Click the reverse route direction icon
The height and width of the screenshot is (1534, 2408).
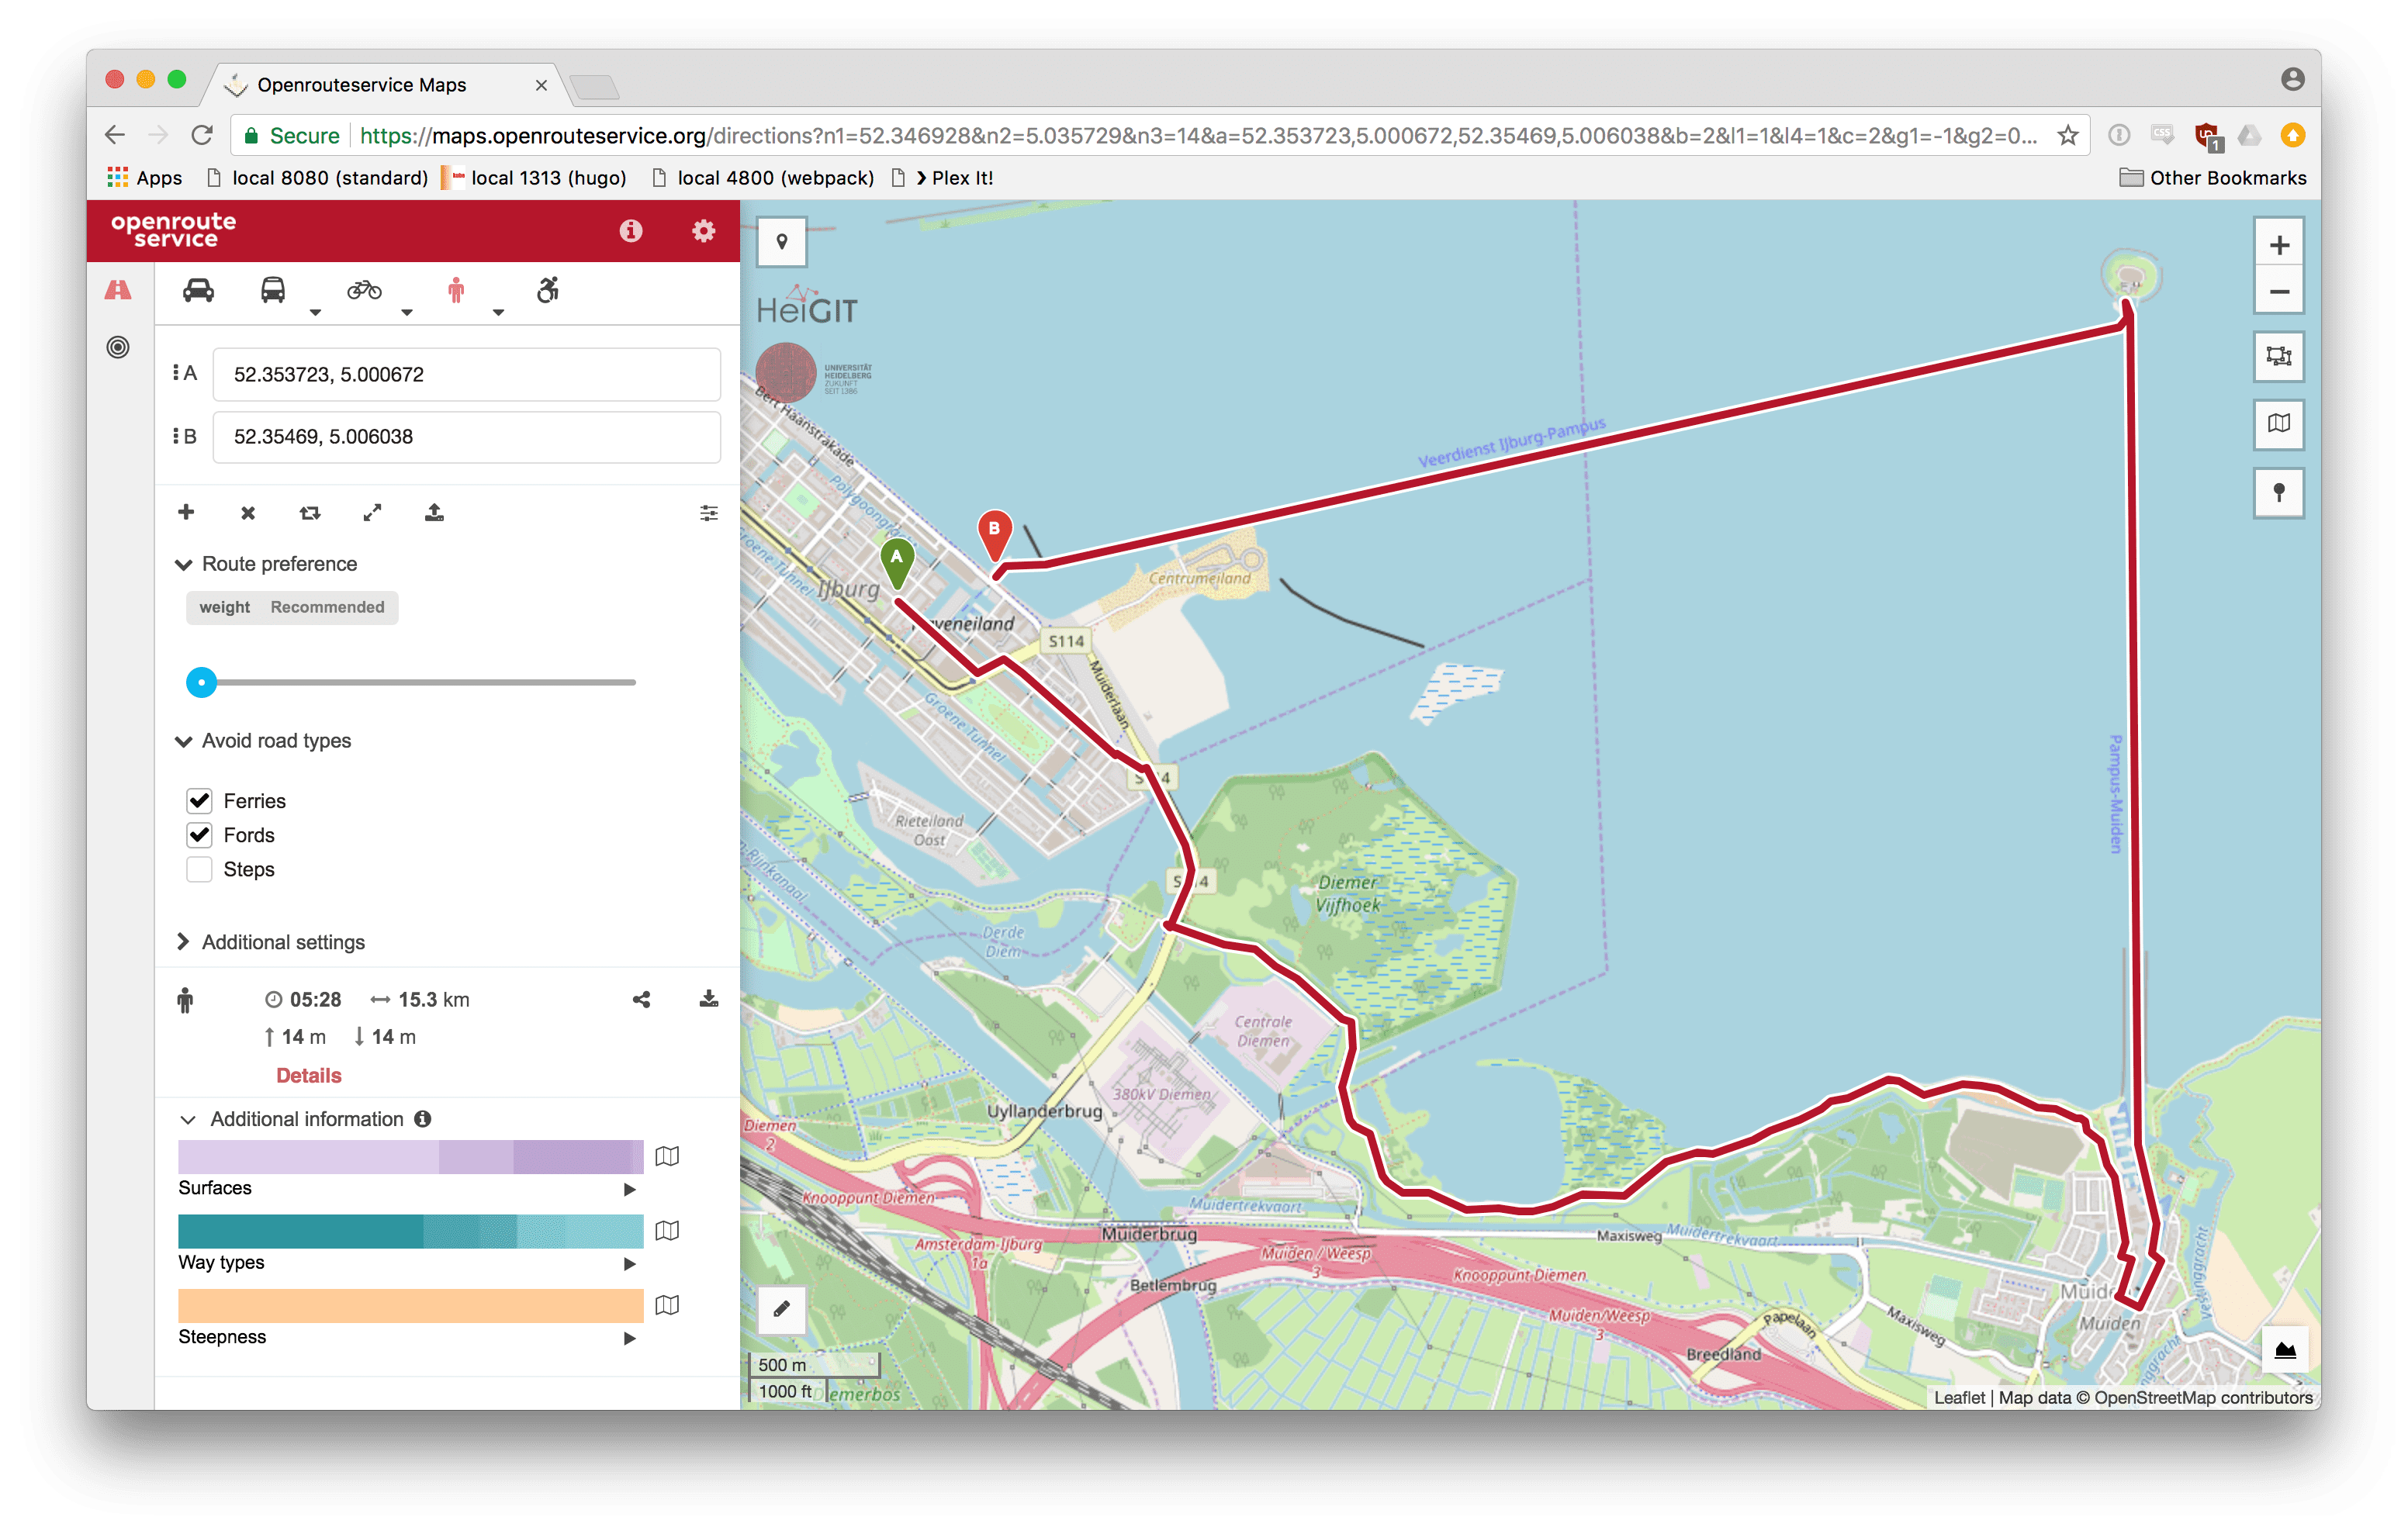tap(310, 513)
